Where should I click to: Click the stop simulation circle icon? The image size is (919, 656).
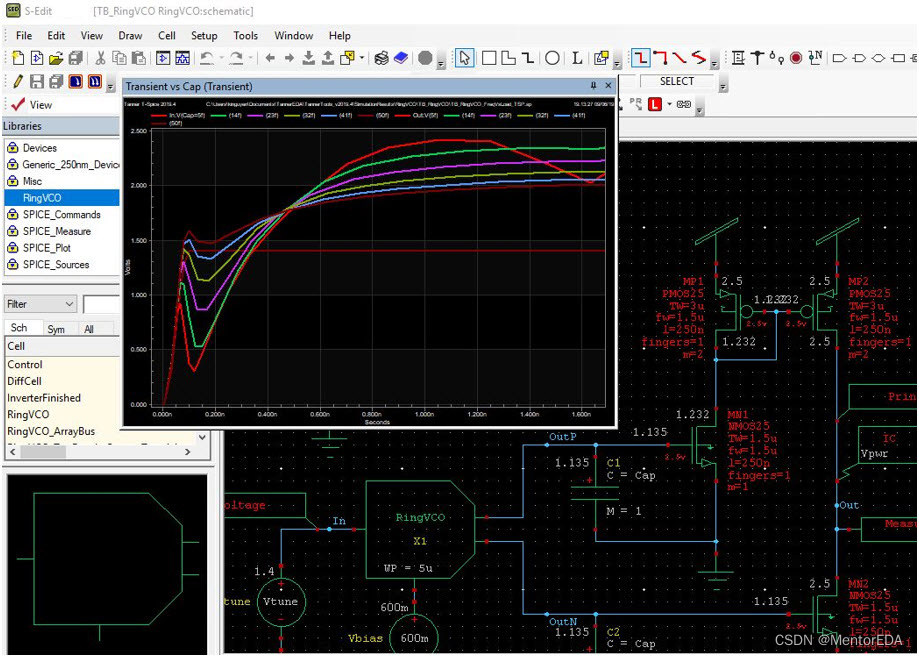coord(425,58)
